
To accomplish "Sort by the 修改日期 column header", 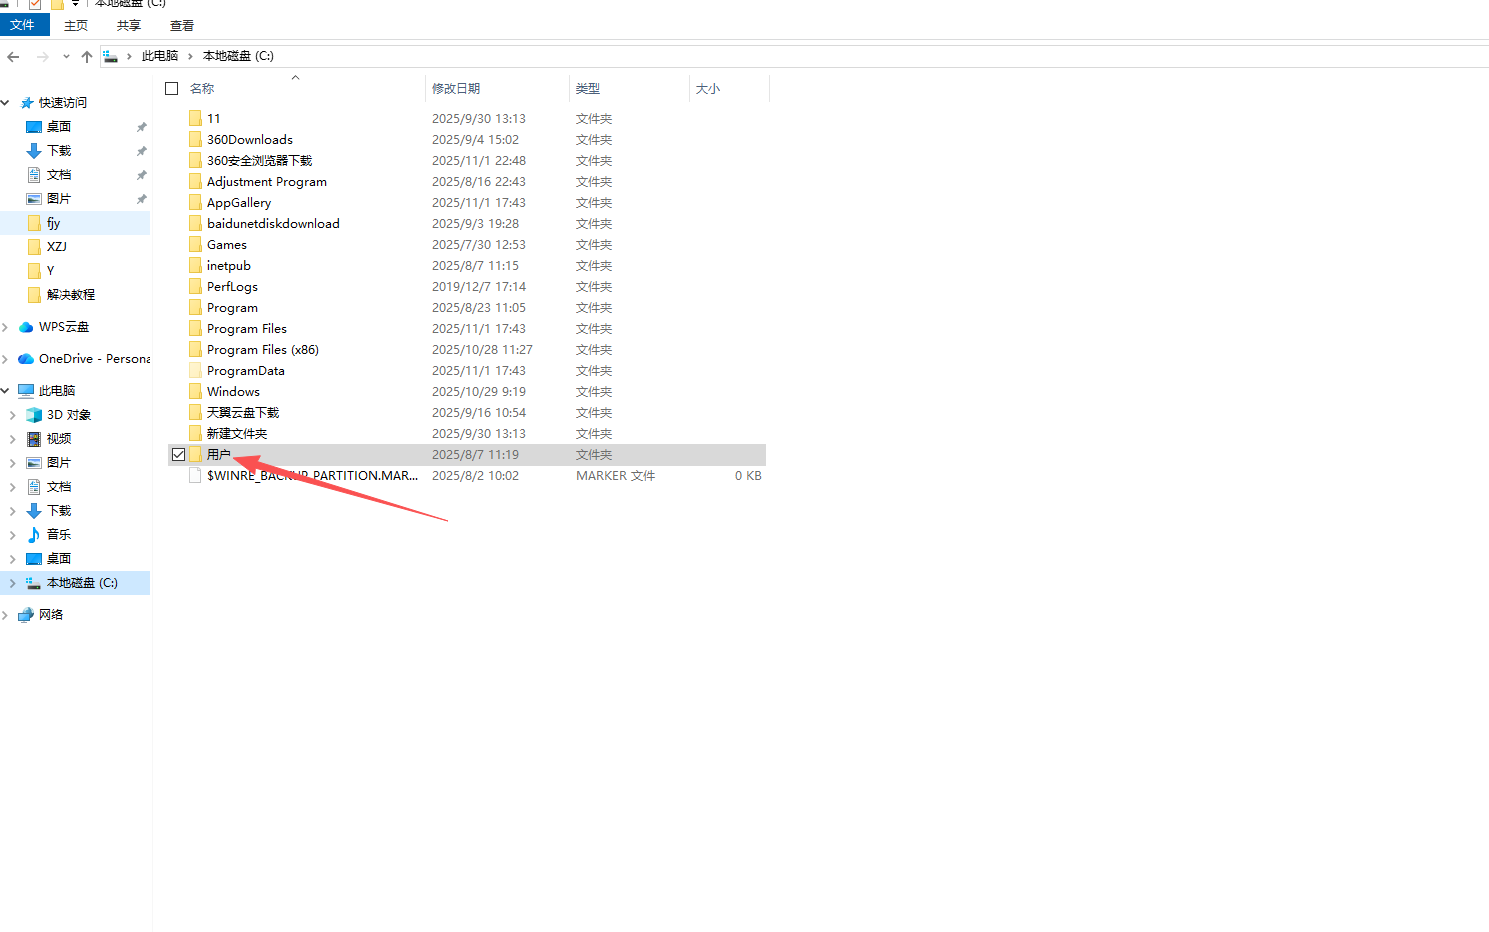I will pos(457,88).
